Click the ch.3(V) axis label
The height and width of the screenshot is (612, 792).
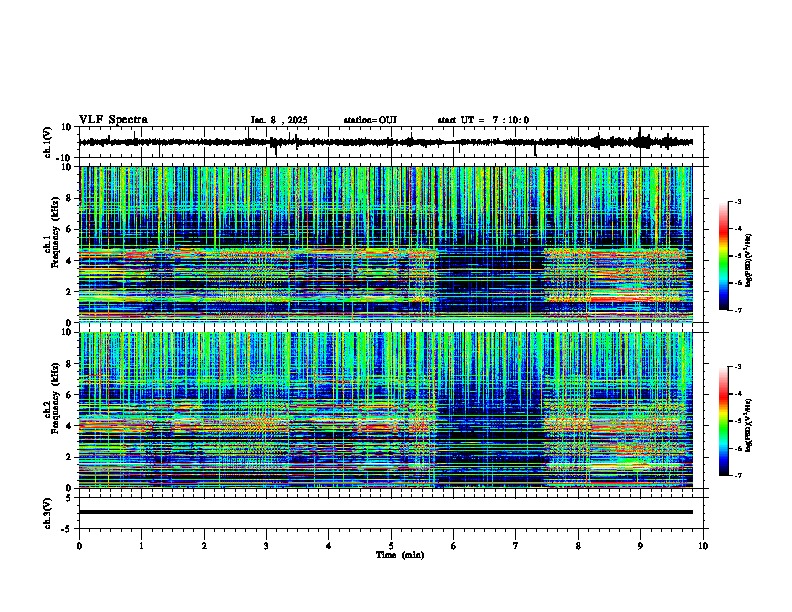(x=47, y=513)
